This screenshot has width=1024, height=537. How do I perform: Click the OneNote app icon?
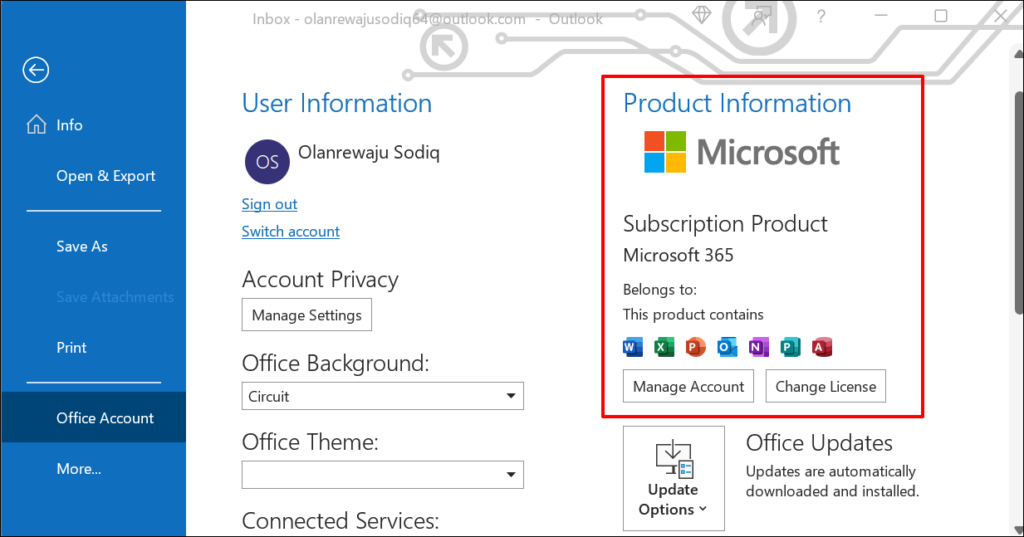coord(759,347)
